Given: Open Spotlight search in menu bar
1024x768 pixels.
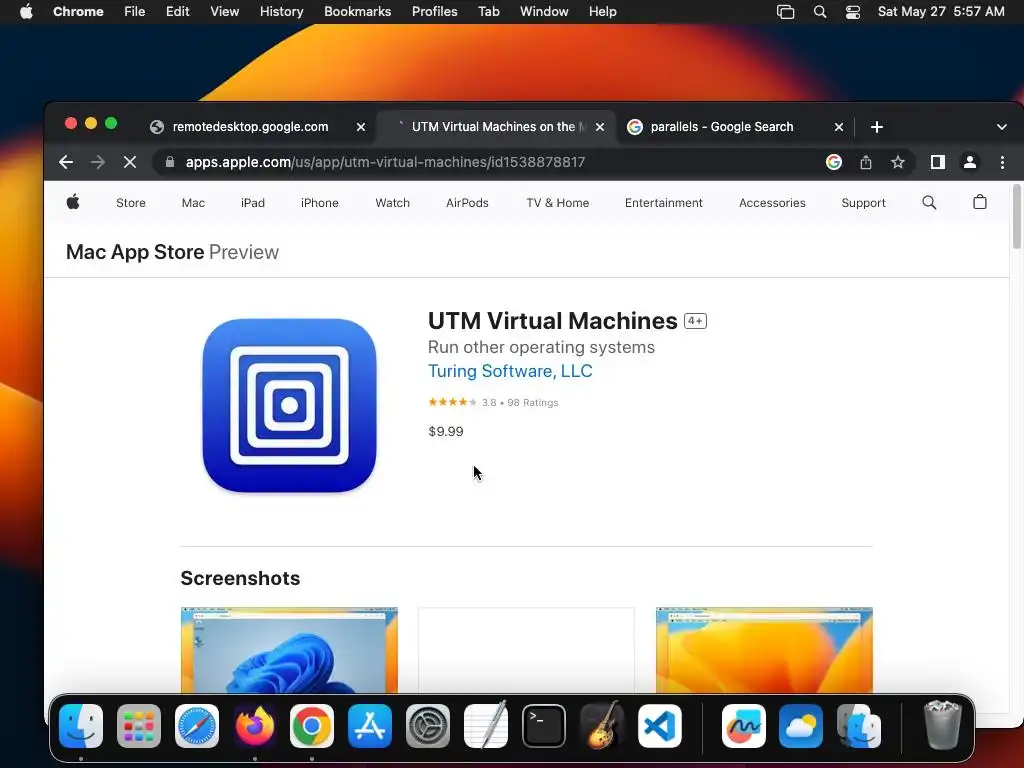Looking at the screenshot, I should click(x=820, y=12).
